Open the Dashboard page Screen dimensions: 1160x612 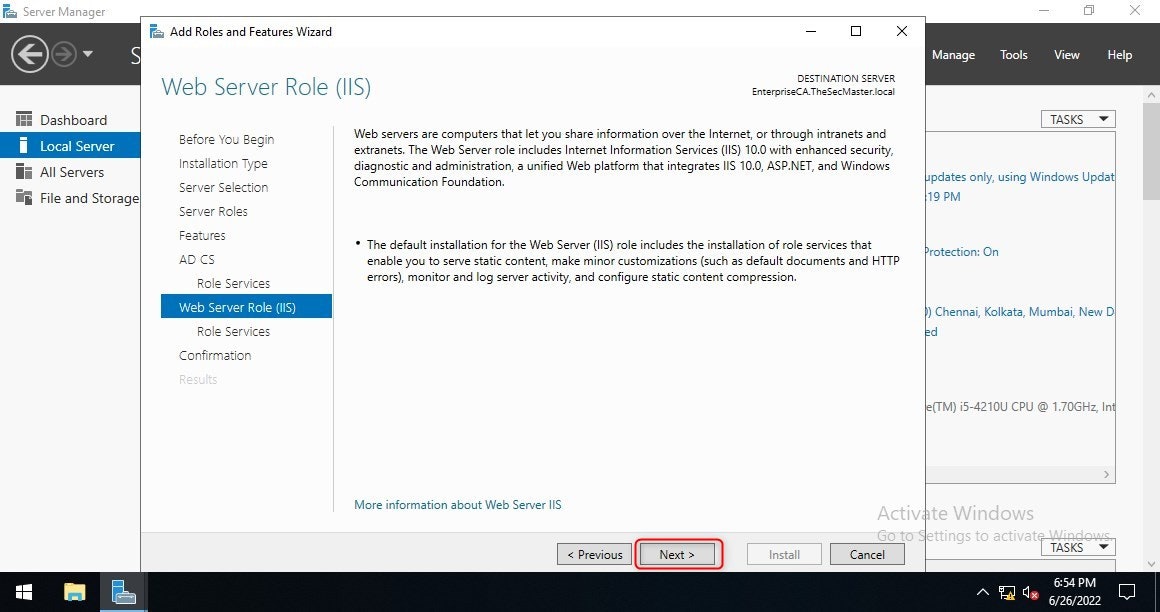(73, 120)
